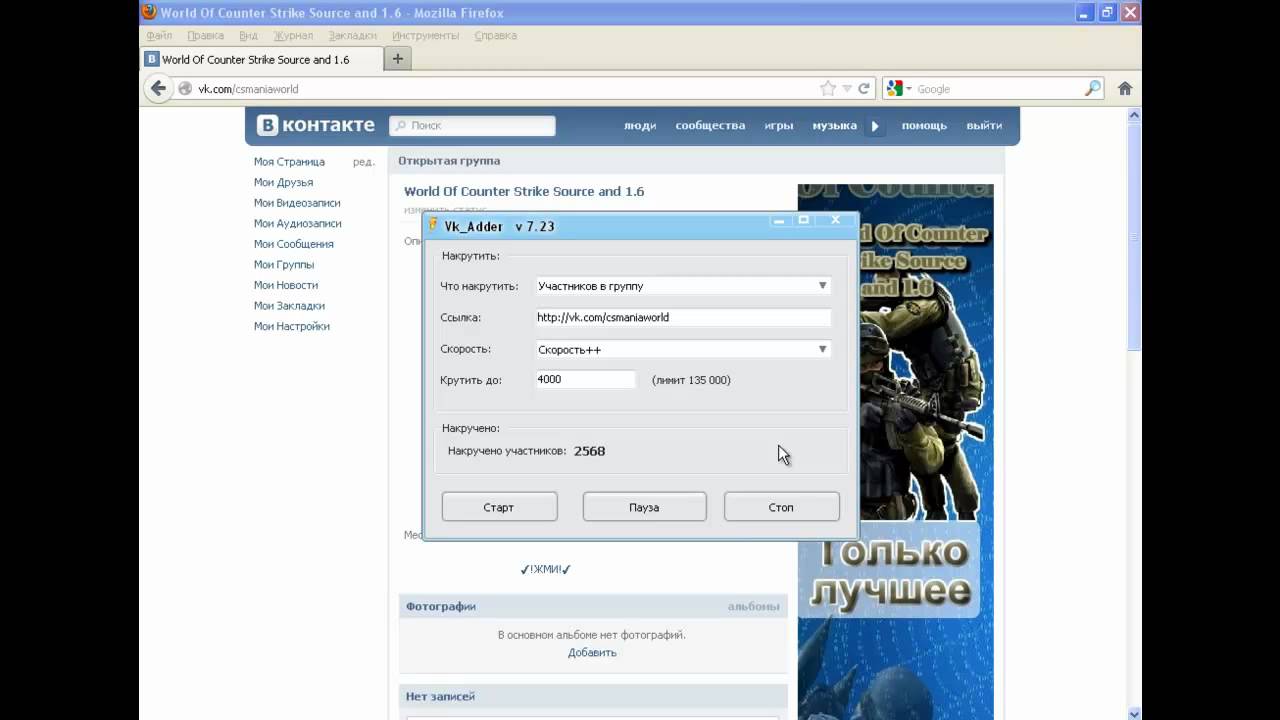
Task: Click the counter value 2568
Action: pyautogui.click(x=589, y=451)
